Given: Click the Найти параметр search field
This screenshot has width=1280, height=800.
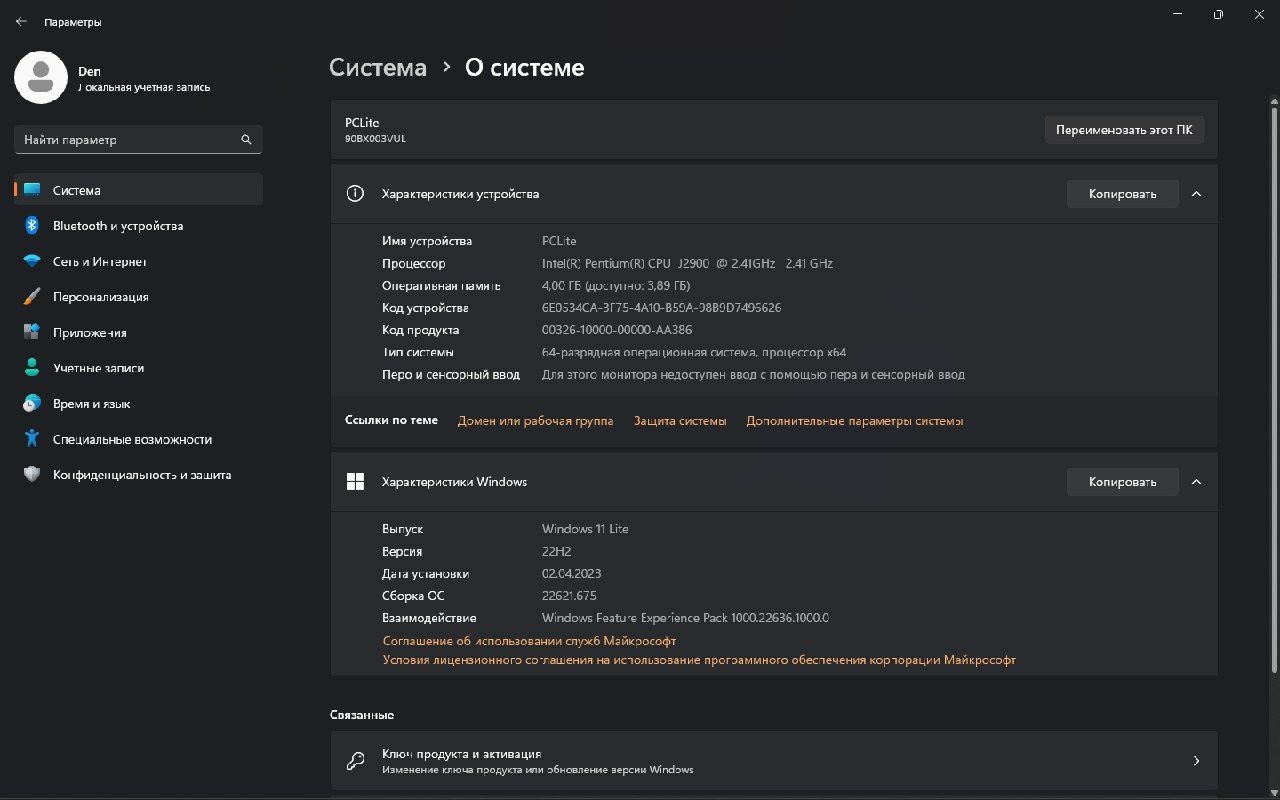Looking at the screenshot, I should (x=138, y=140).
